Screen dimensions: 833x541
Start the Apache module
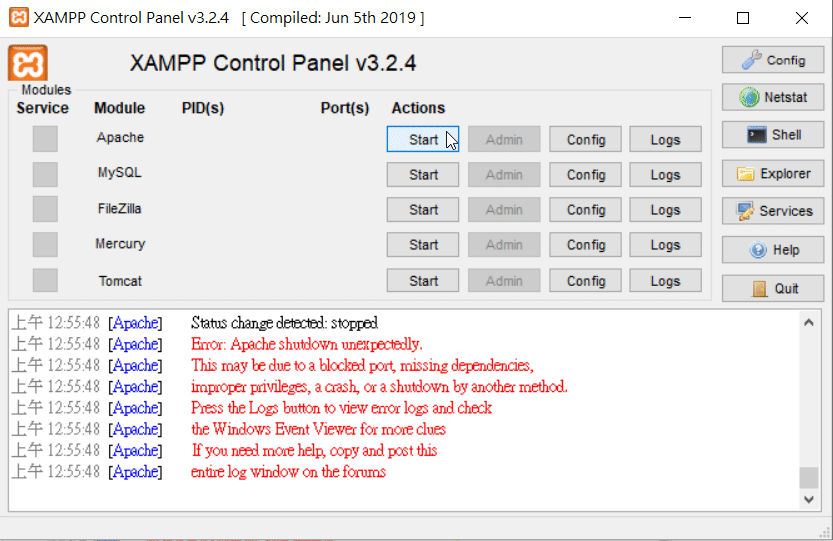point(423,139)
